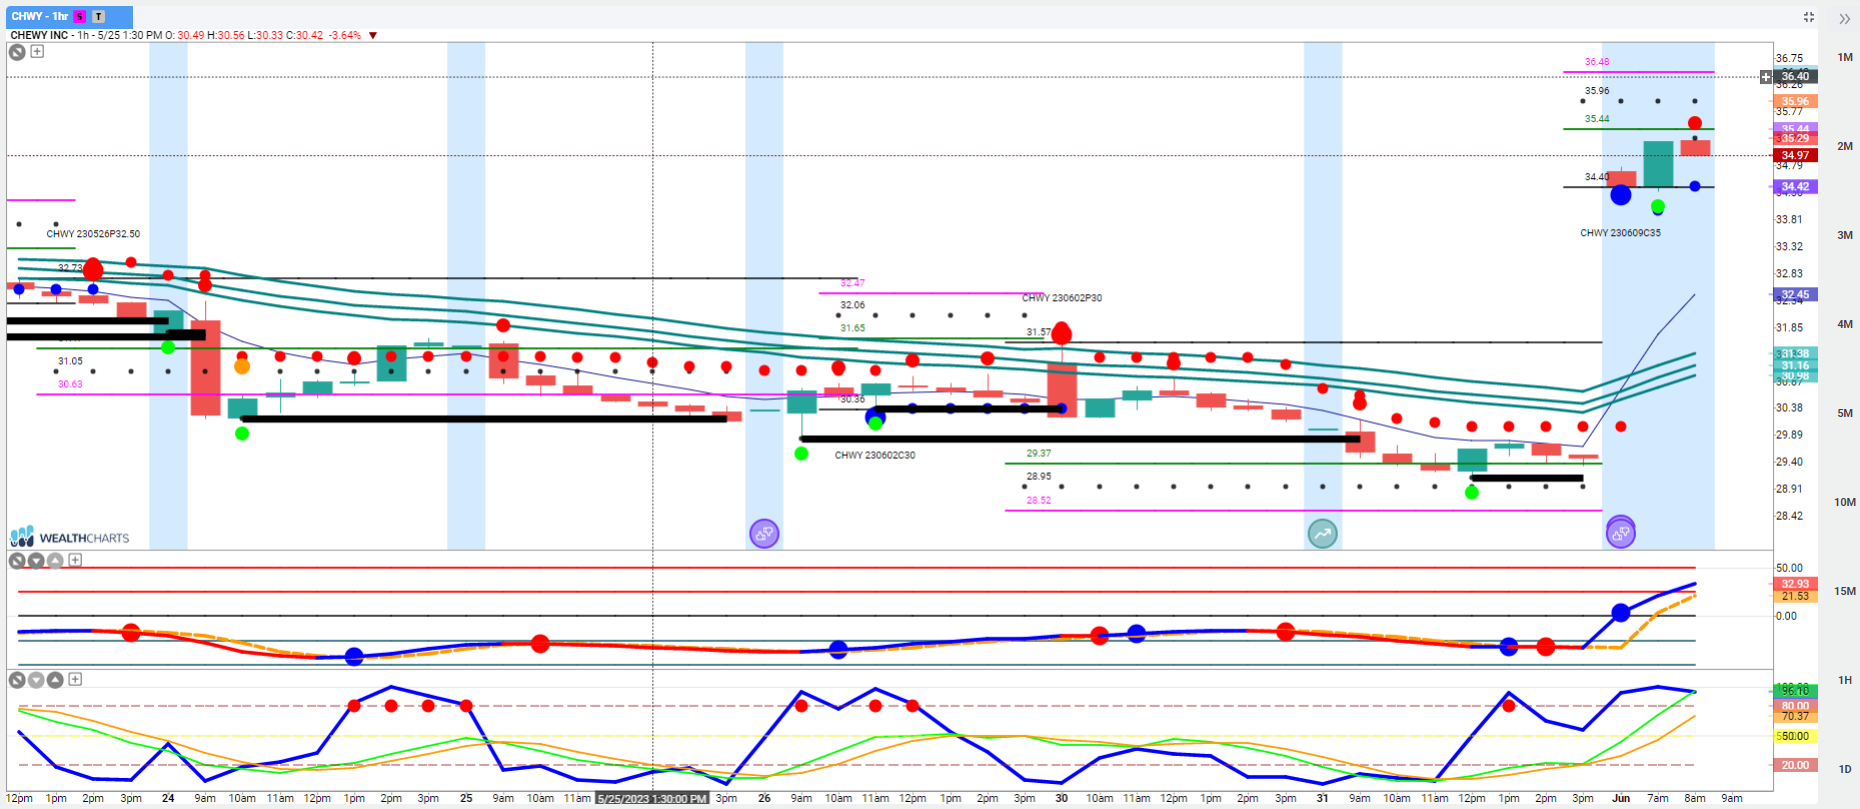Switch timeframe to 1H
The image size is (1860, 809).
click(x=1845, y=680)
